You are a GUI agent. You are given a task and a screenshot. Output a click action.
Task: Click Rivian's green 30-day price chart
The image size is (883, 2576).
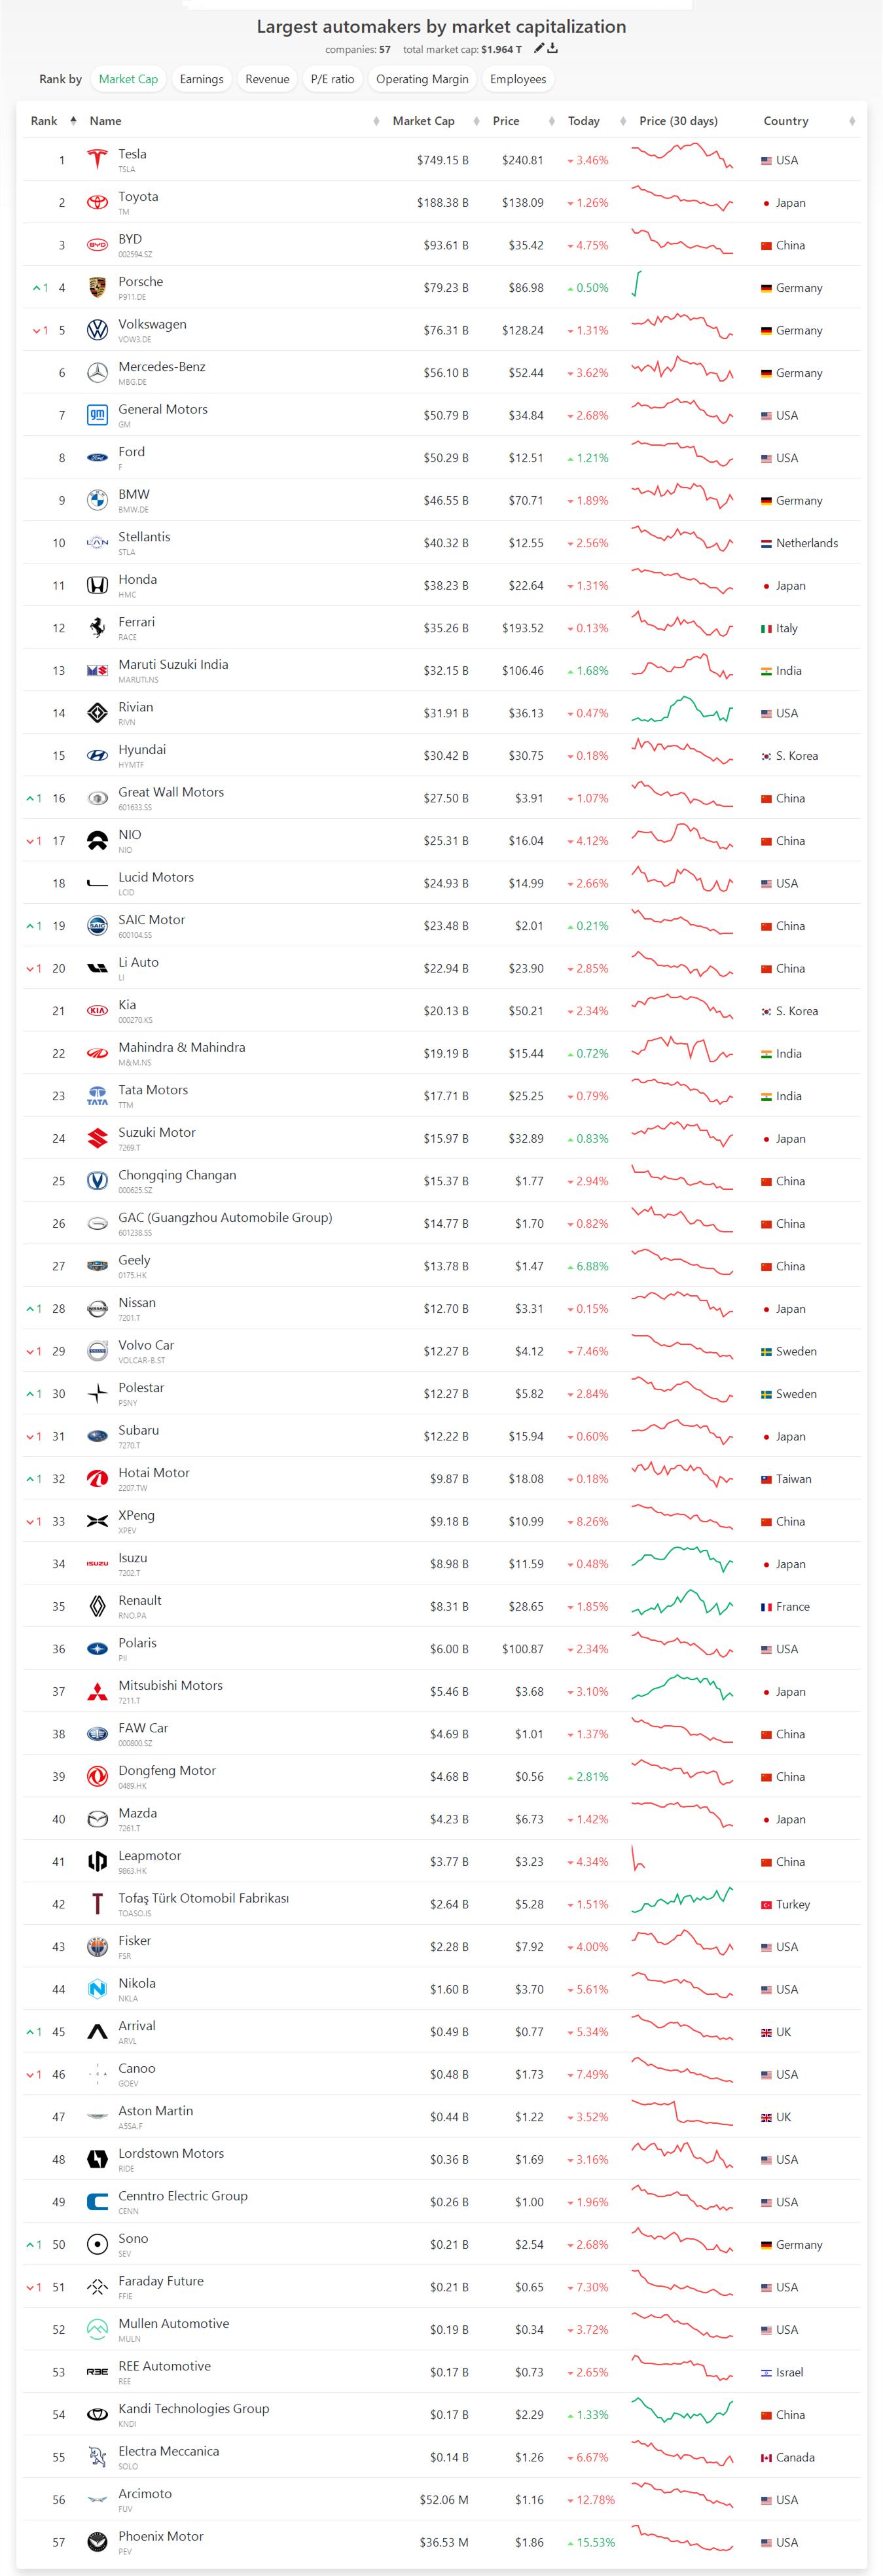[682, 709]
